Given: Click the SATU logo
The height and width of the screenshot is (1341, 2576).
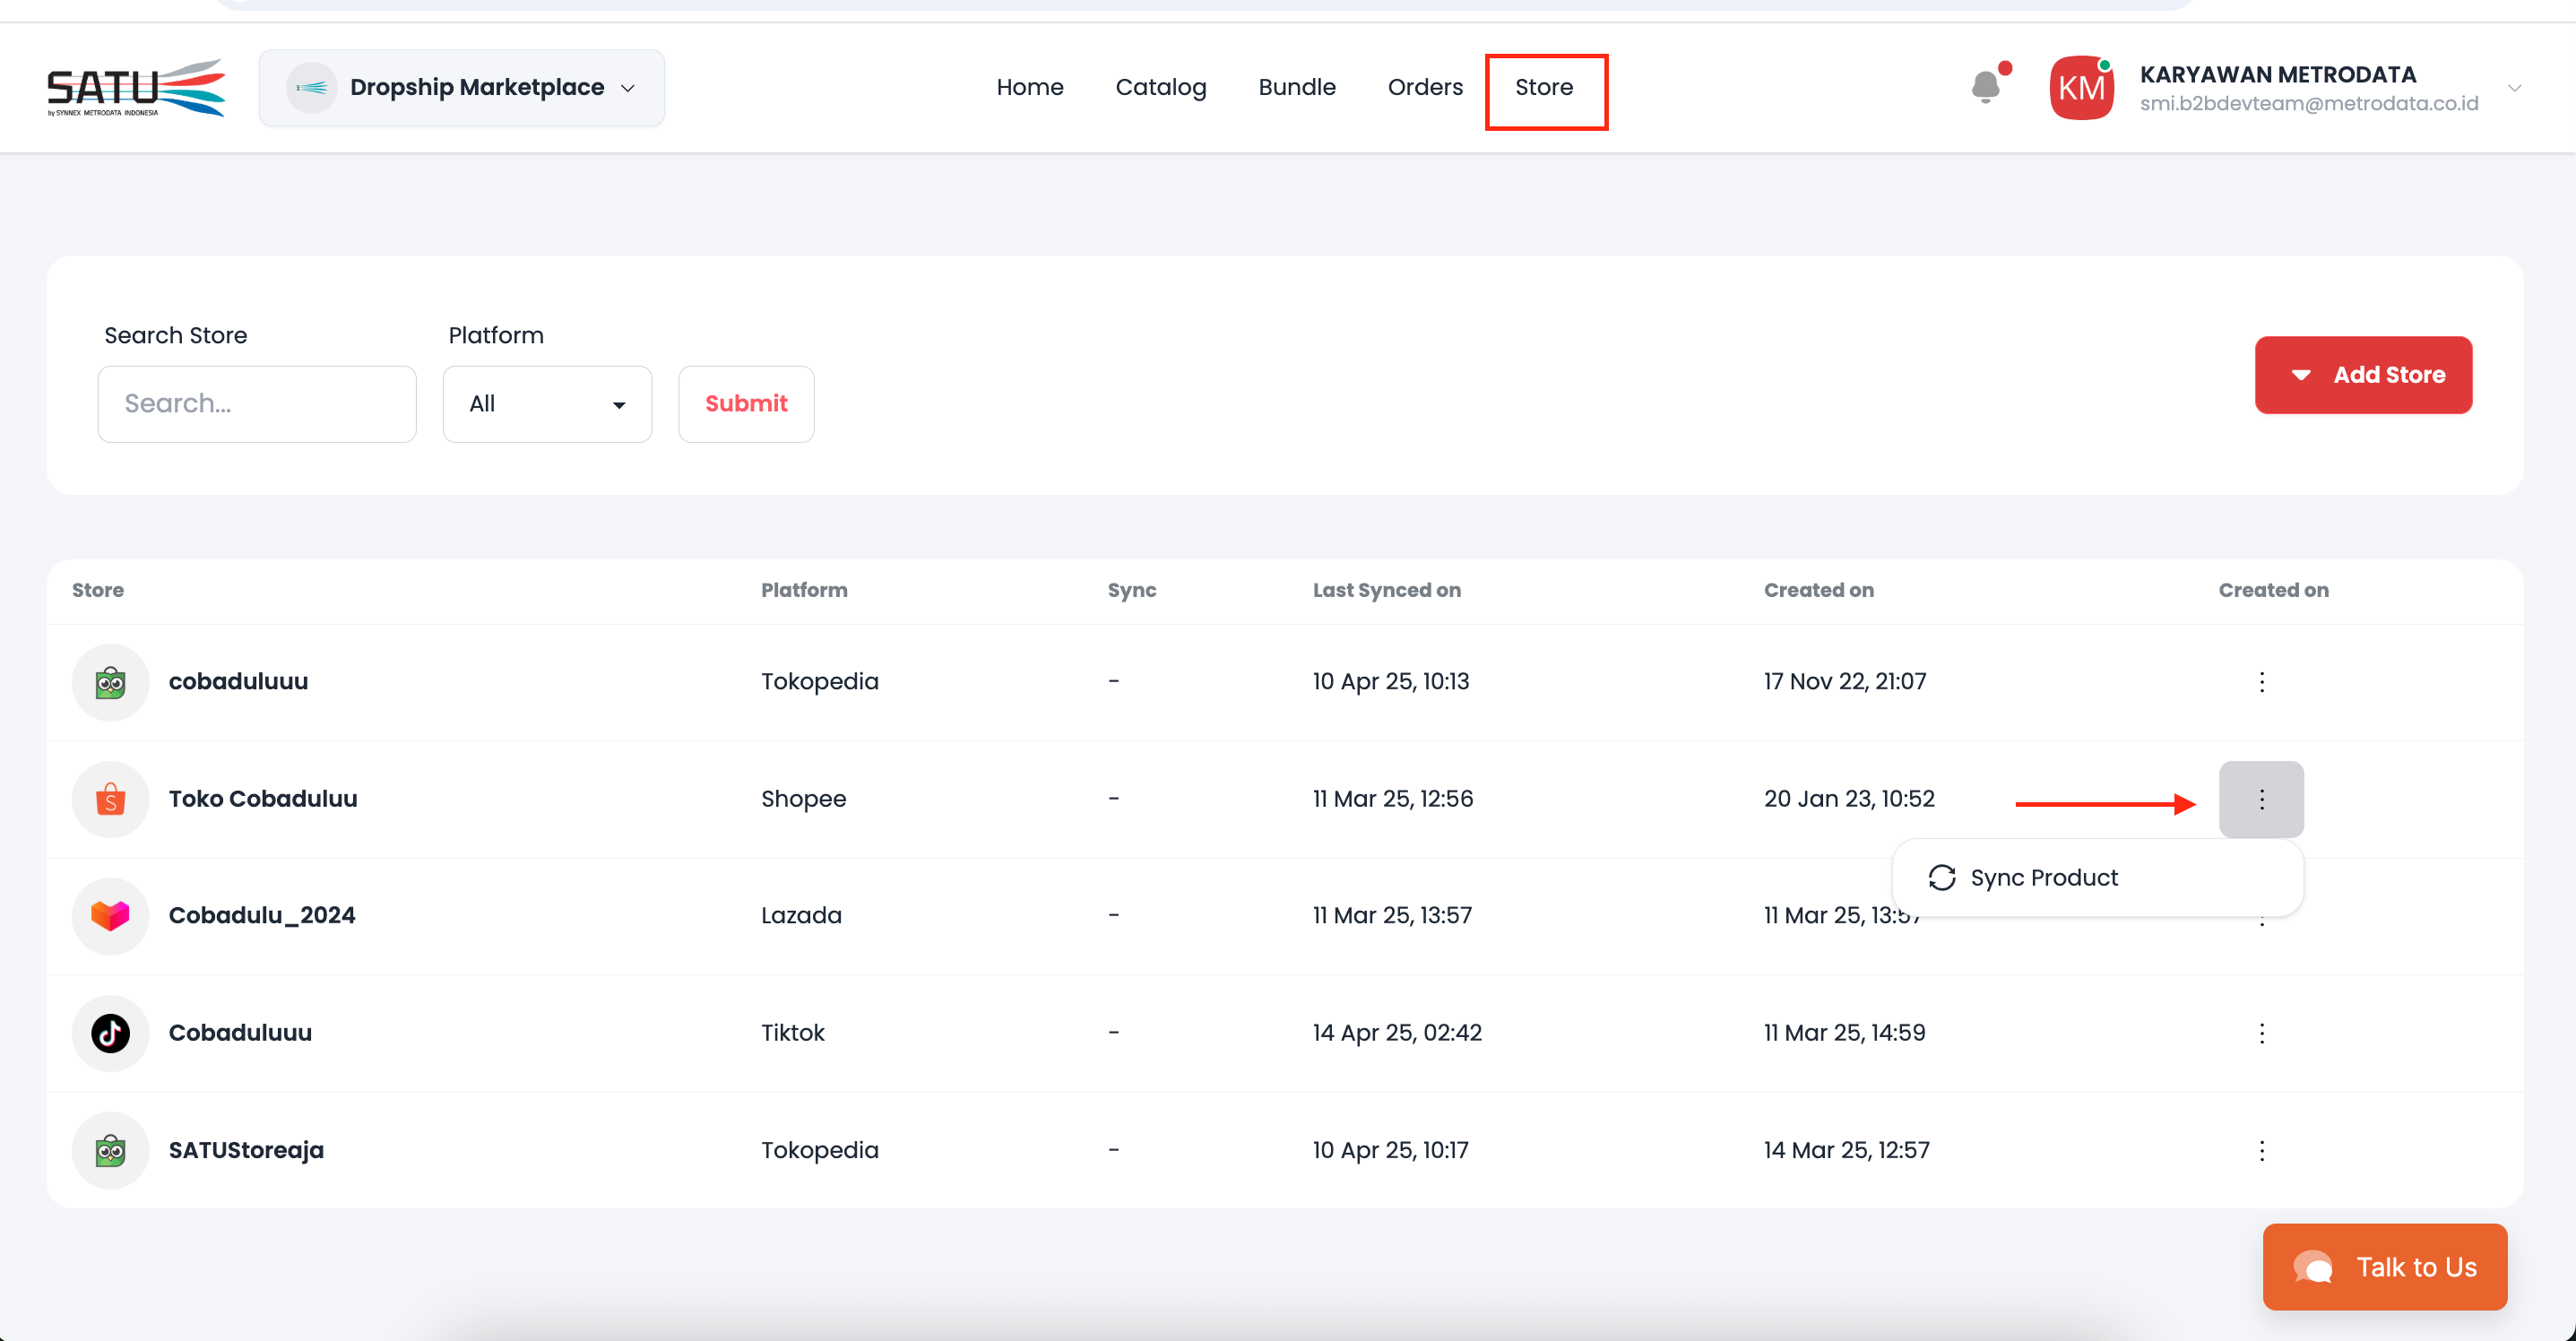Looking at the screenshot, I should pyautogui.click(x=136, y=88).
